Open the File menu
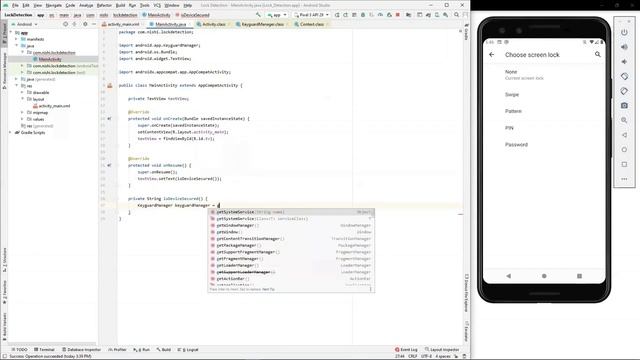This screenshot has width=640, height=360. (15, 5)
